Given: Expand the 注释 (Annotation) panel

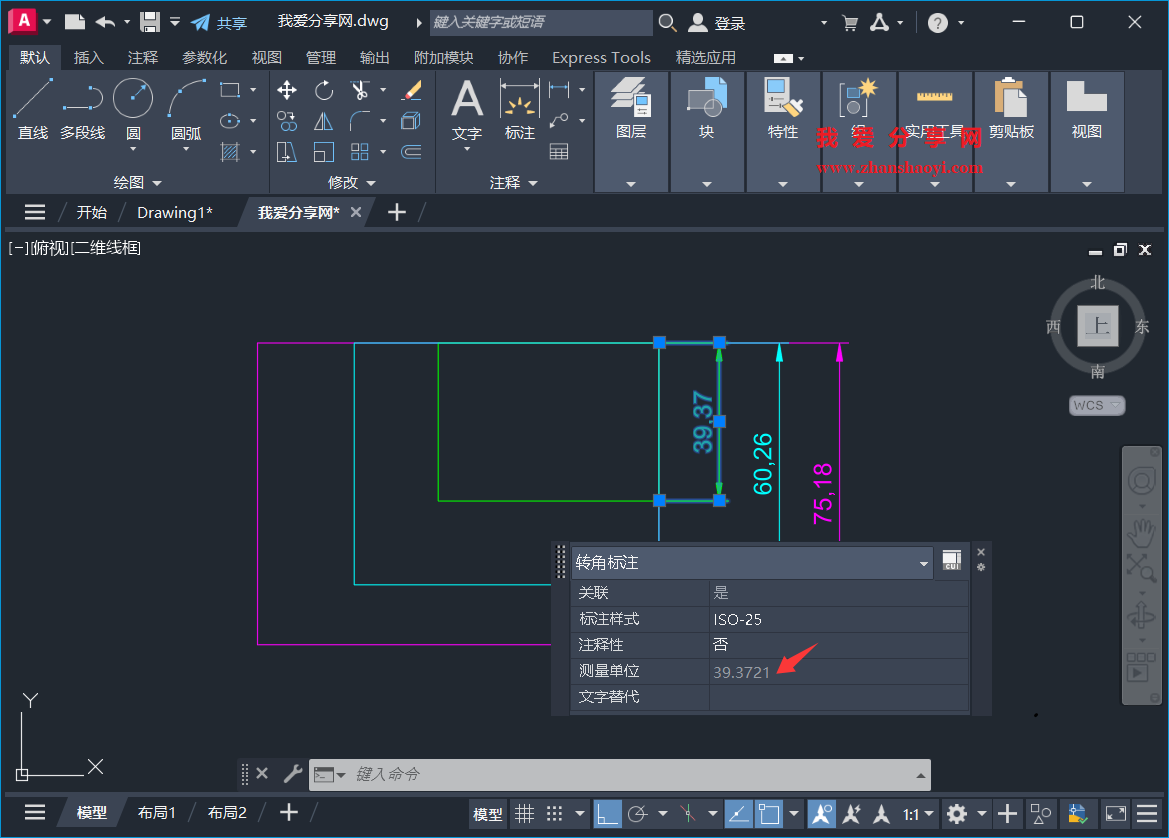Looking at the screenshot, I should pyautogui.click(x=514, y=182).
